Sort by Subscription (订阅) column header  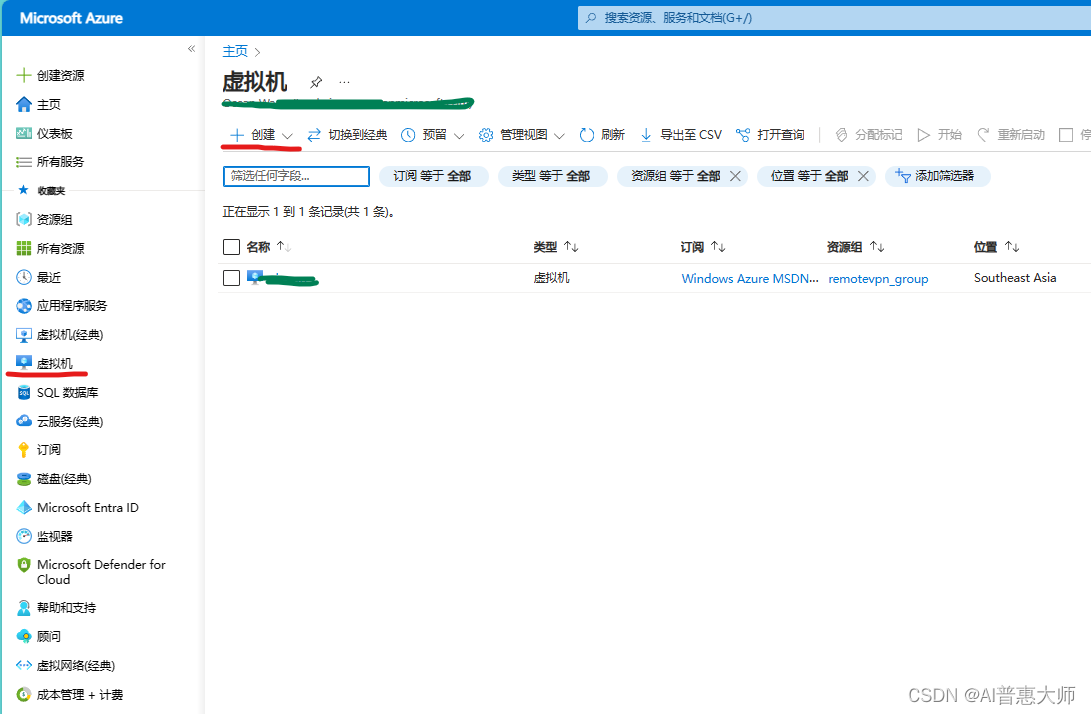tap(703, 247)
